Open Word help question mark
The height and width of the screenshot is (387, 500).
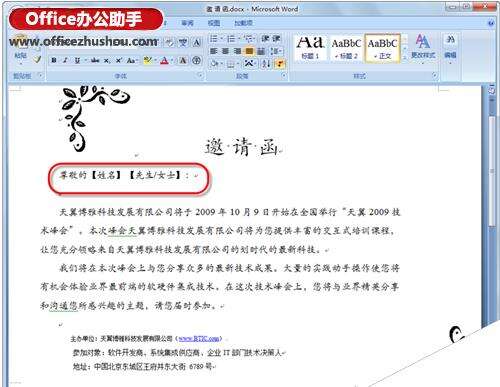click(491, 23)
